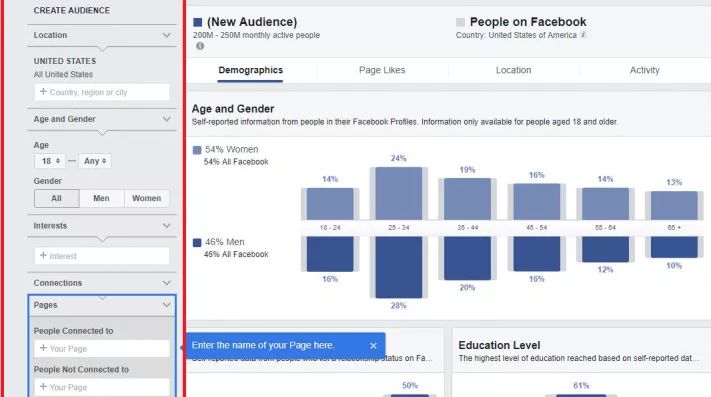Click People Connected to Your Page field
Image resolution: width=711 pixels, height=397 pixels.
tap(102, 349)
